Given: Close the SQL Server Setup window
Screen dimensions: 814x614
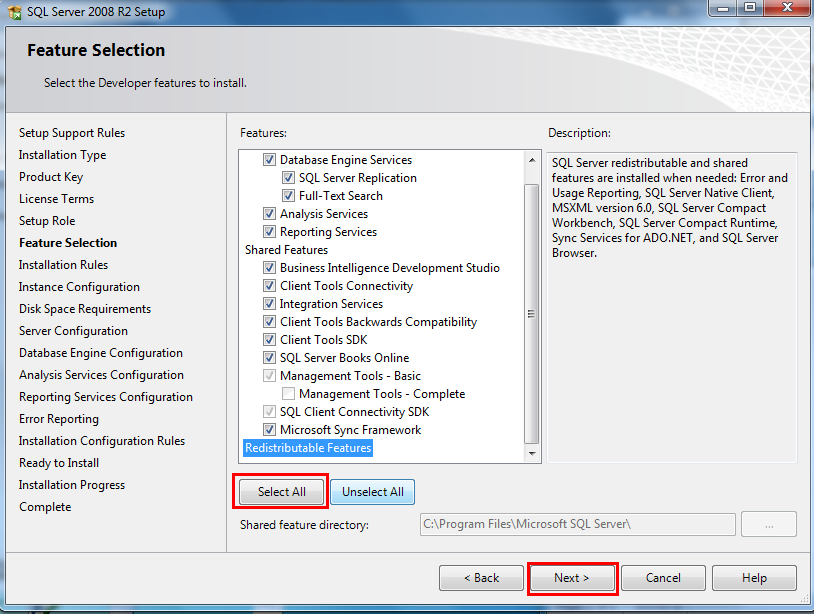Looking at the screenshot, I should (x=788, y=8).
